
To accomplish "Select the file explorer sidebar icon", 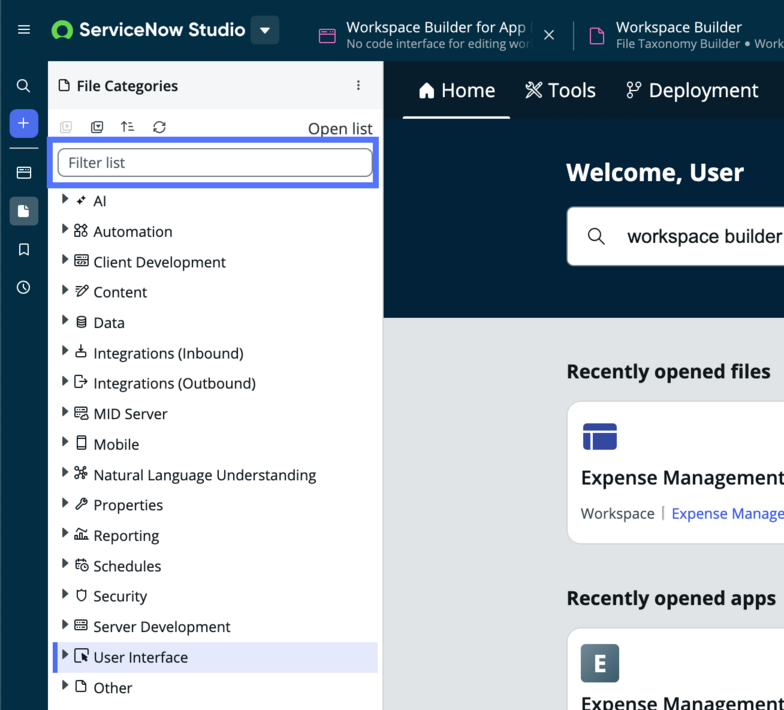I will pyautogui.click(x=24, y=211).
